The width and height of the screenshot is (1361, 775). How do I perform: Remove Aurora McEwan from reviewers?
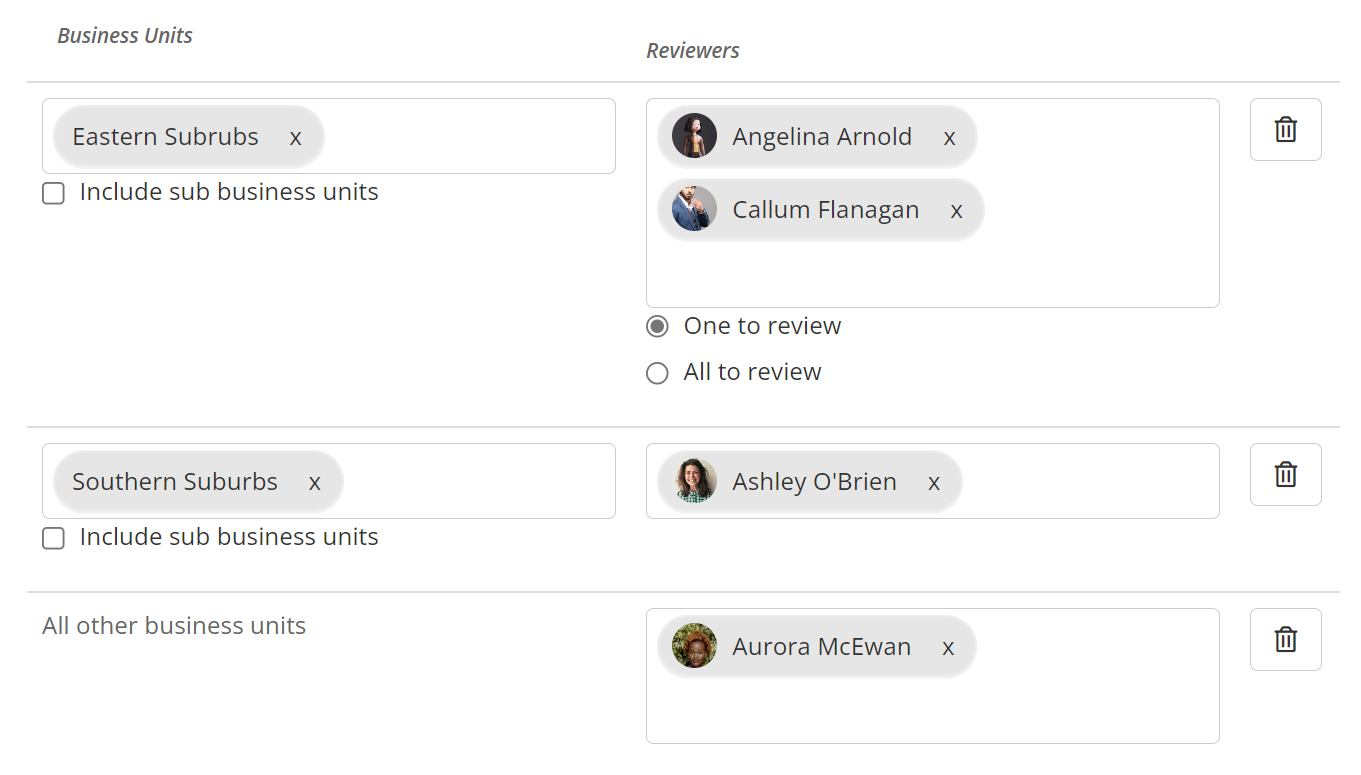(x=948, y=647)
